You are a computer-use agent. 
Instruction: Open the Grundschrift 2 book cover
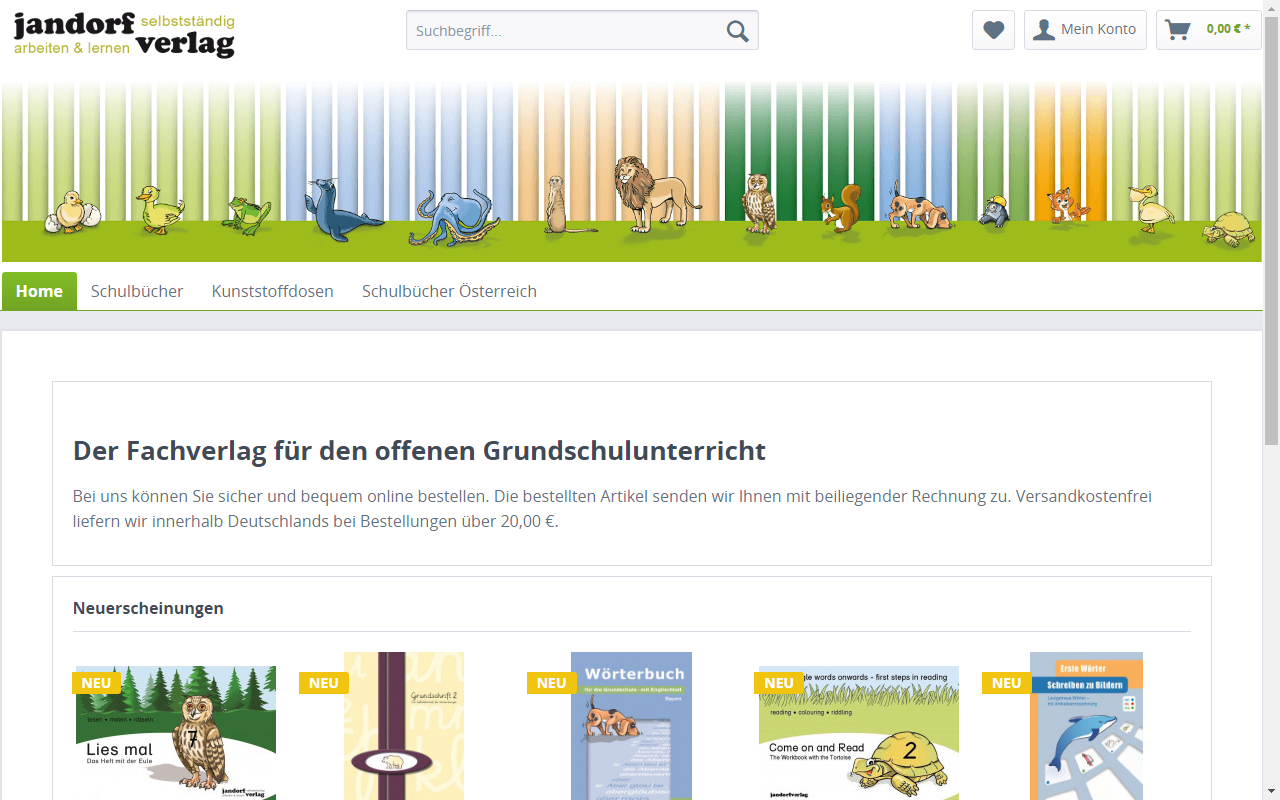pos(404,727)
